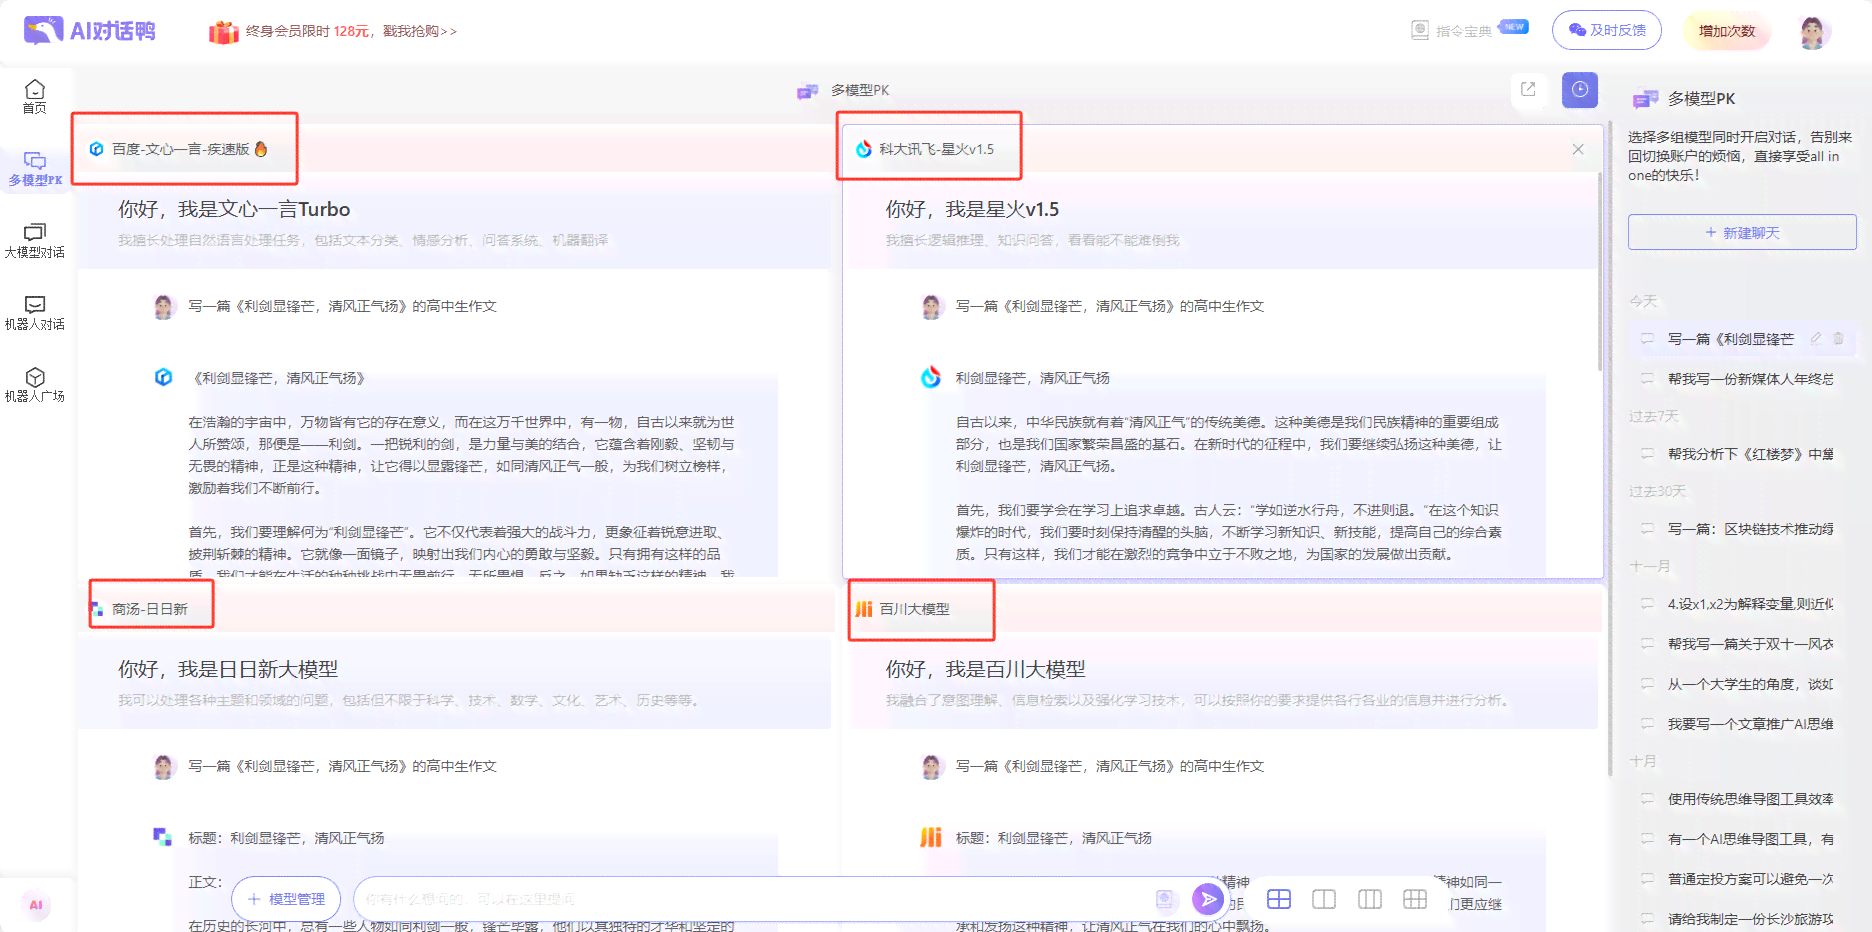Select the 科大讯飞-星火v1.5 model header
Screen dimensions: 1872x932
[x=925, y=149]
